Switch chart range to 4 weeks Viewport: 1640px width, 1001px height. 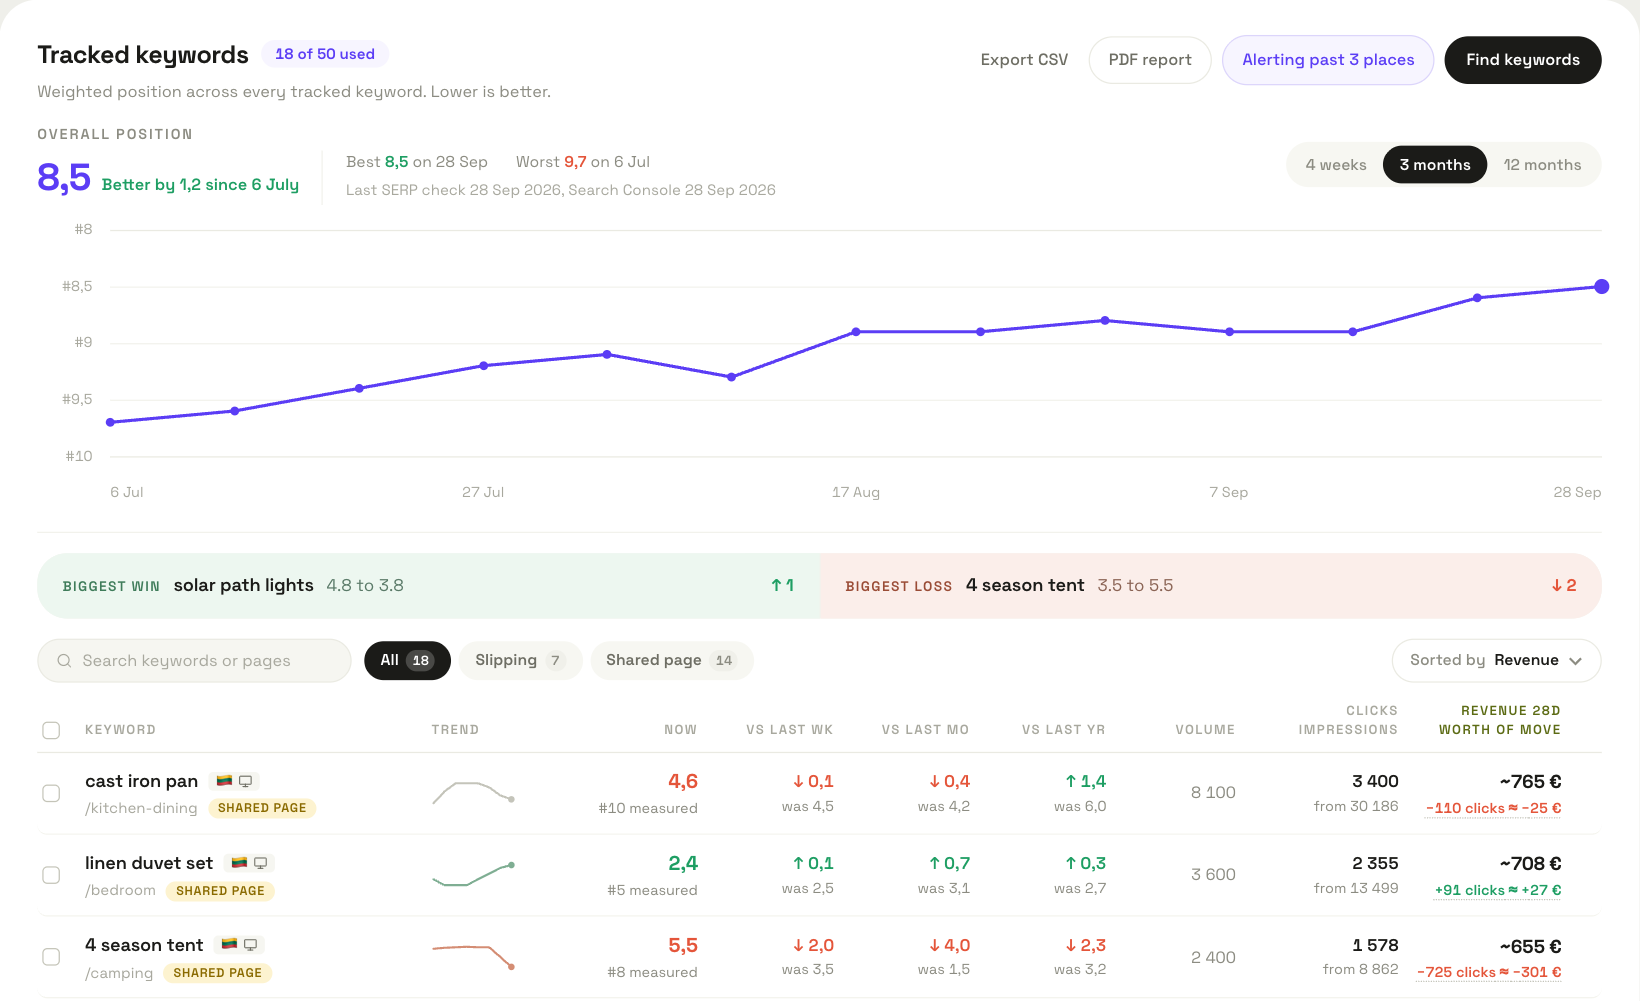coord(1335,165)
